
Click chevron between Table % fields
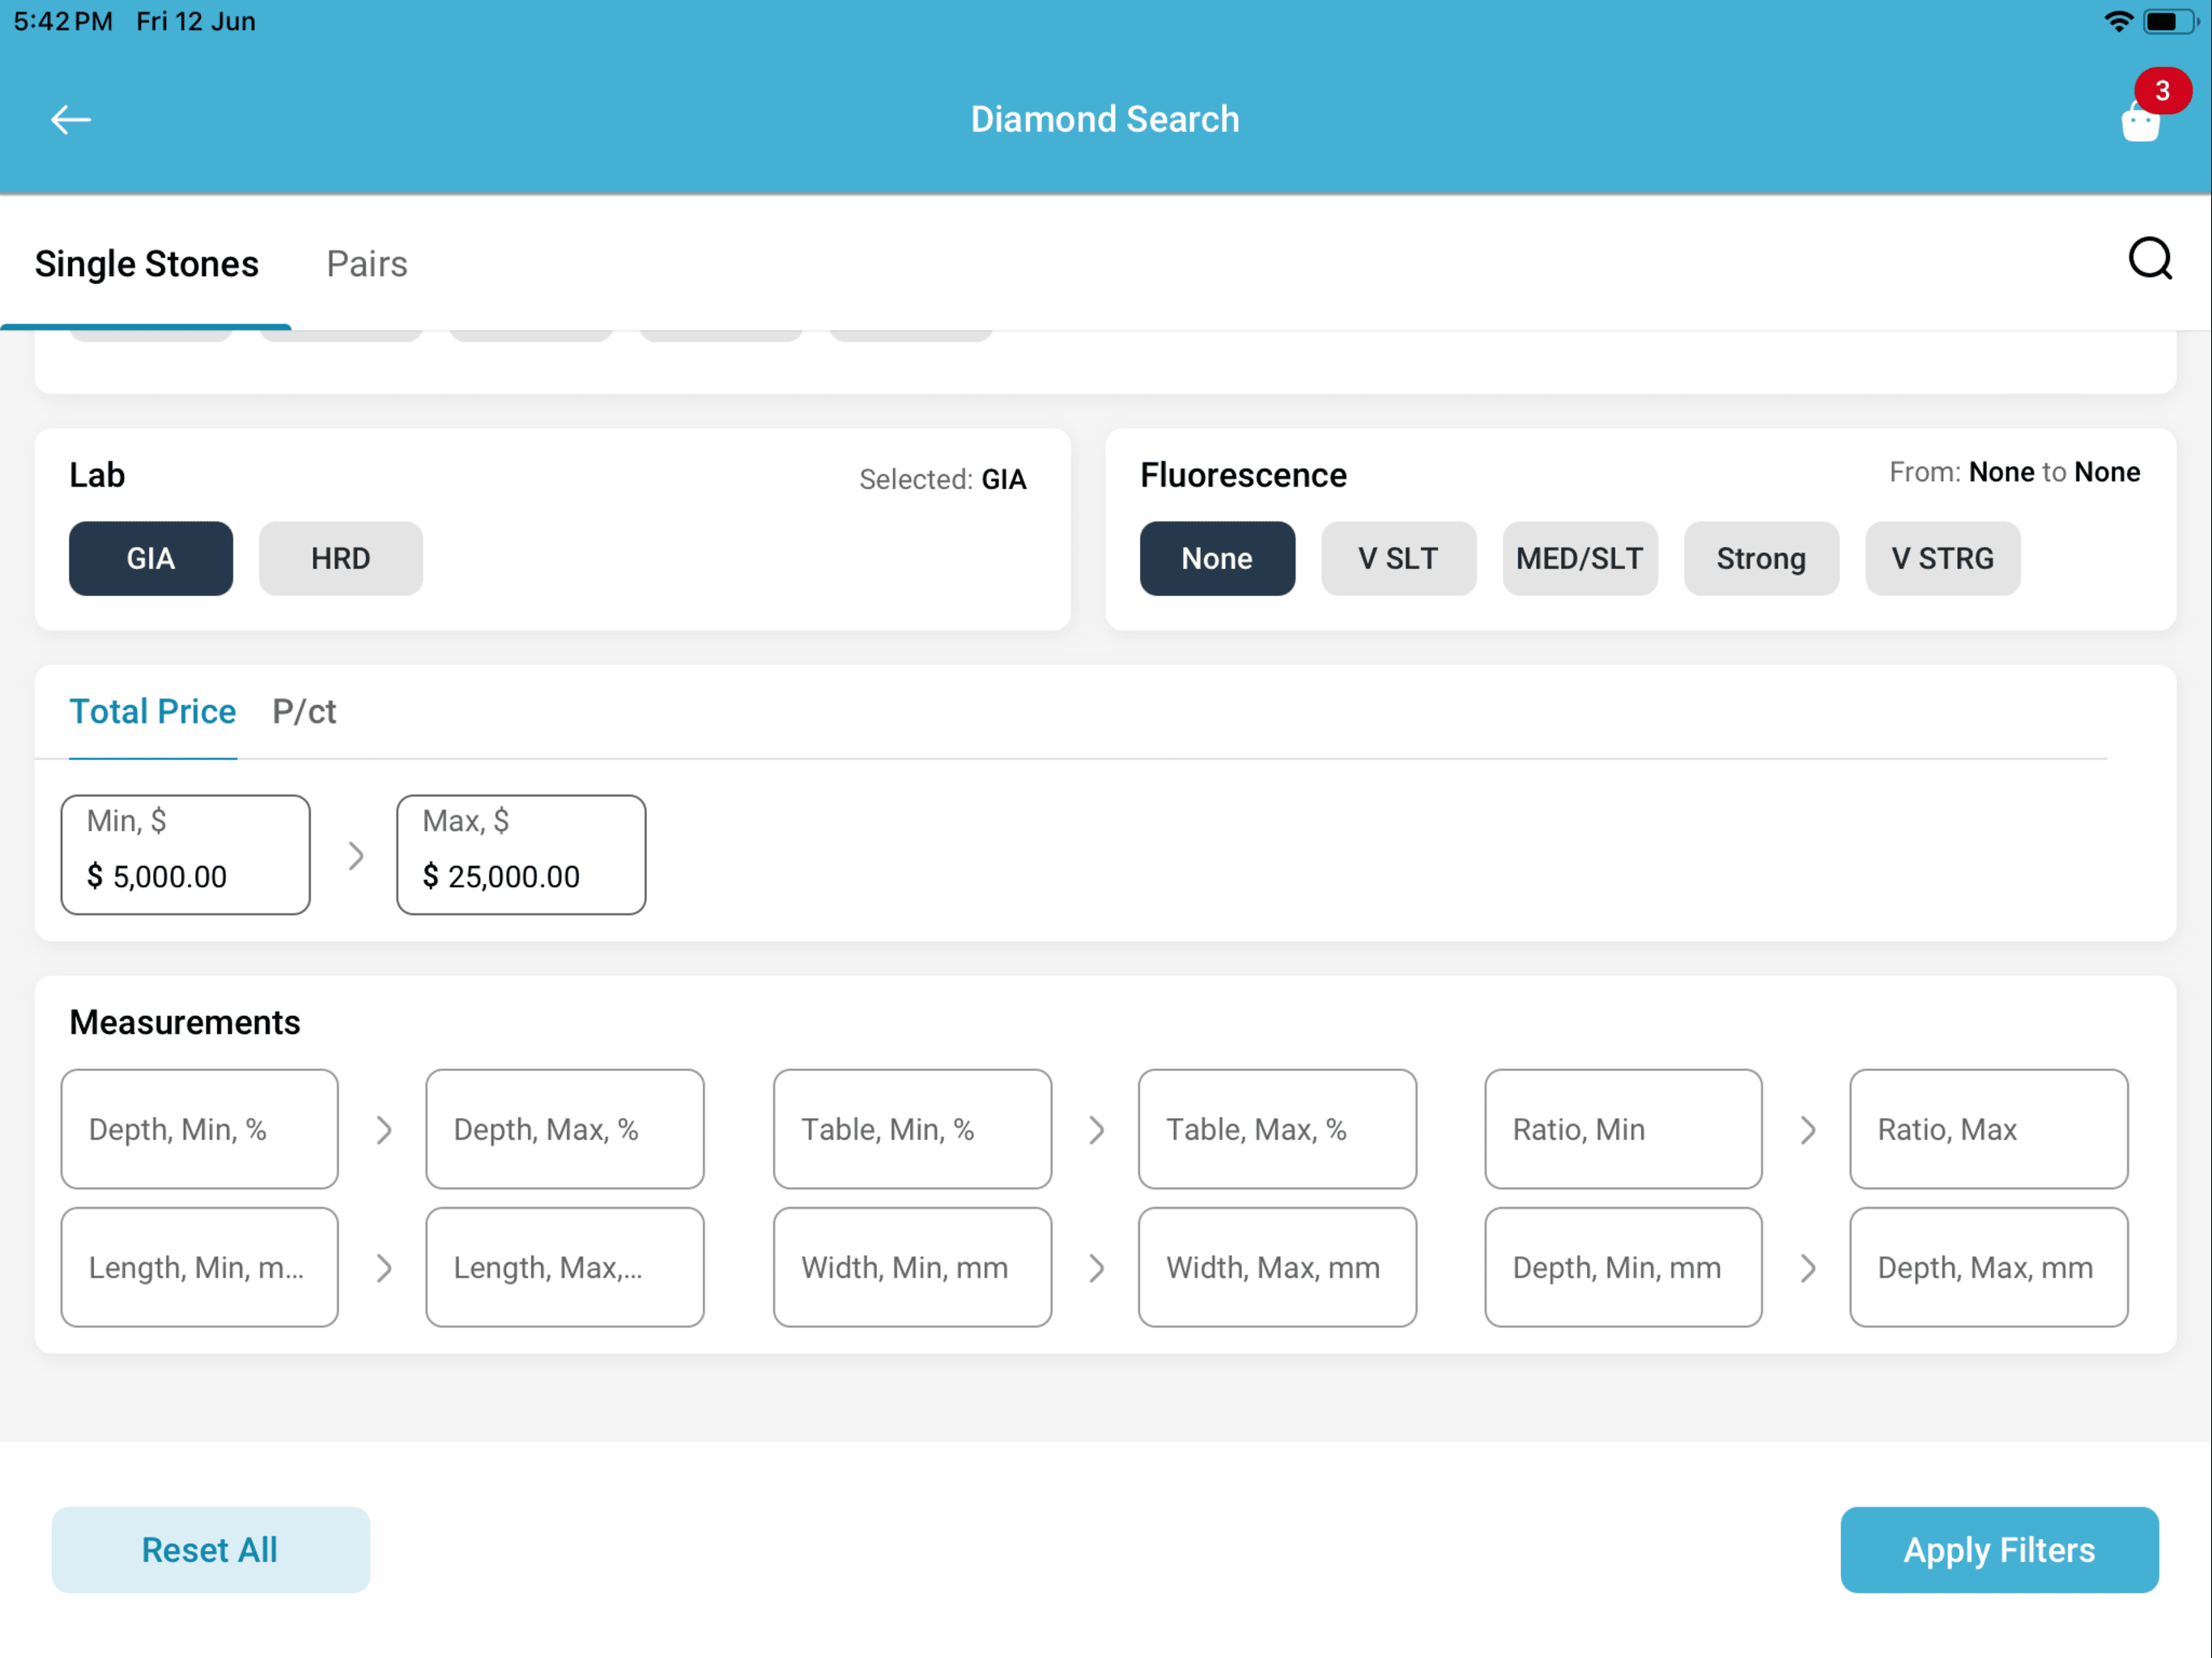click(x=1096, y=1129)
